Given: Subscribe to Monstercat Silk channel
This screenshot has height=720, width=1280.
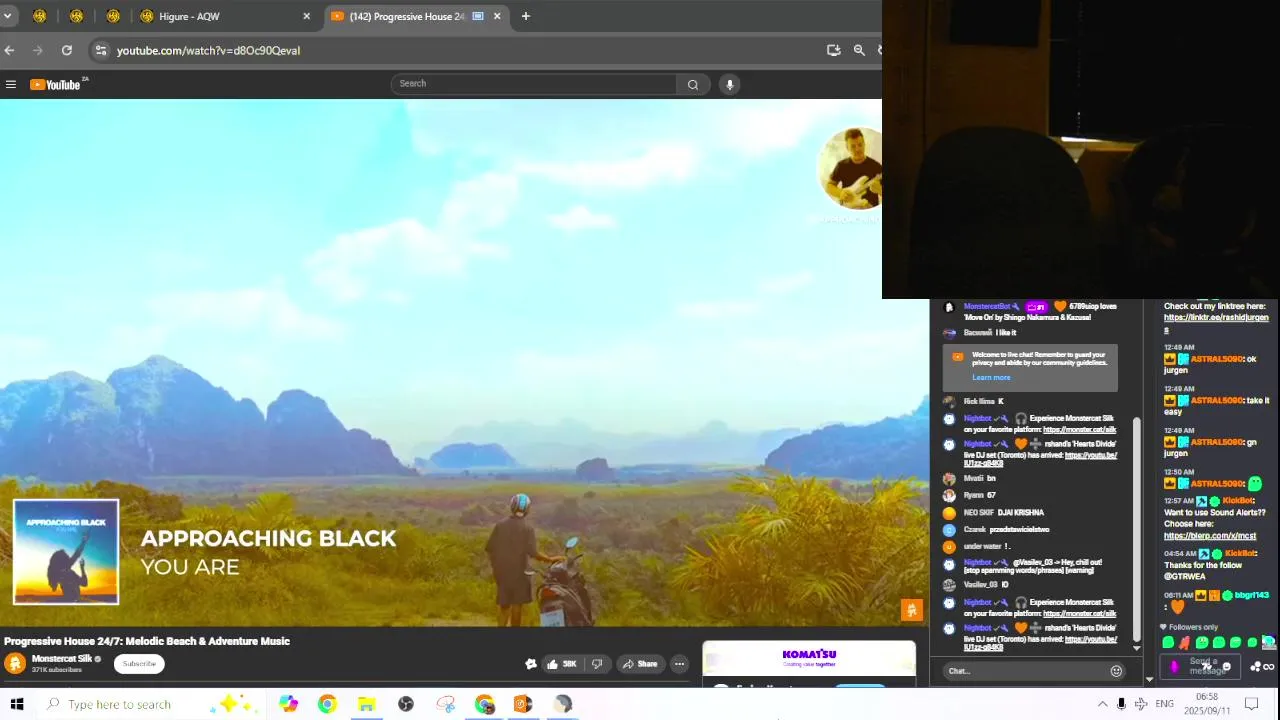Looking at the screenshot, I should coord(139,664).
